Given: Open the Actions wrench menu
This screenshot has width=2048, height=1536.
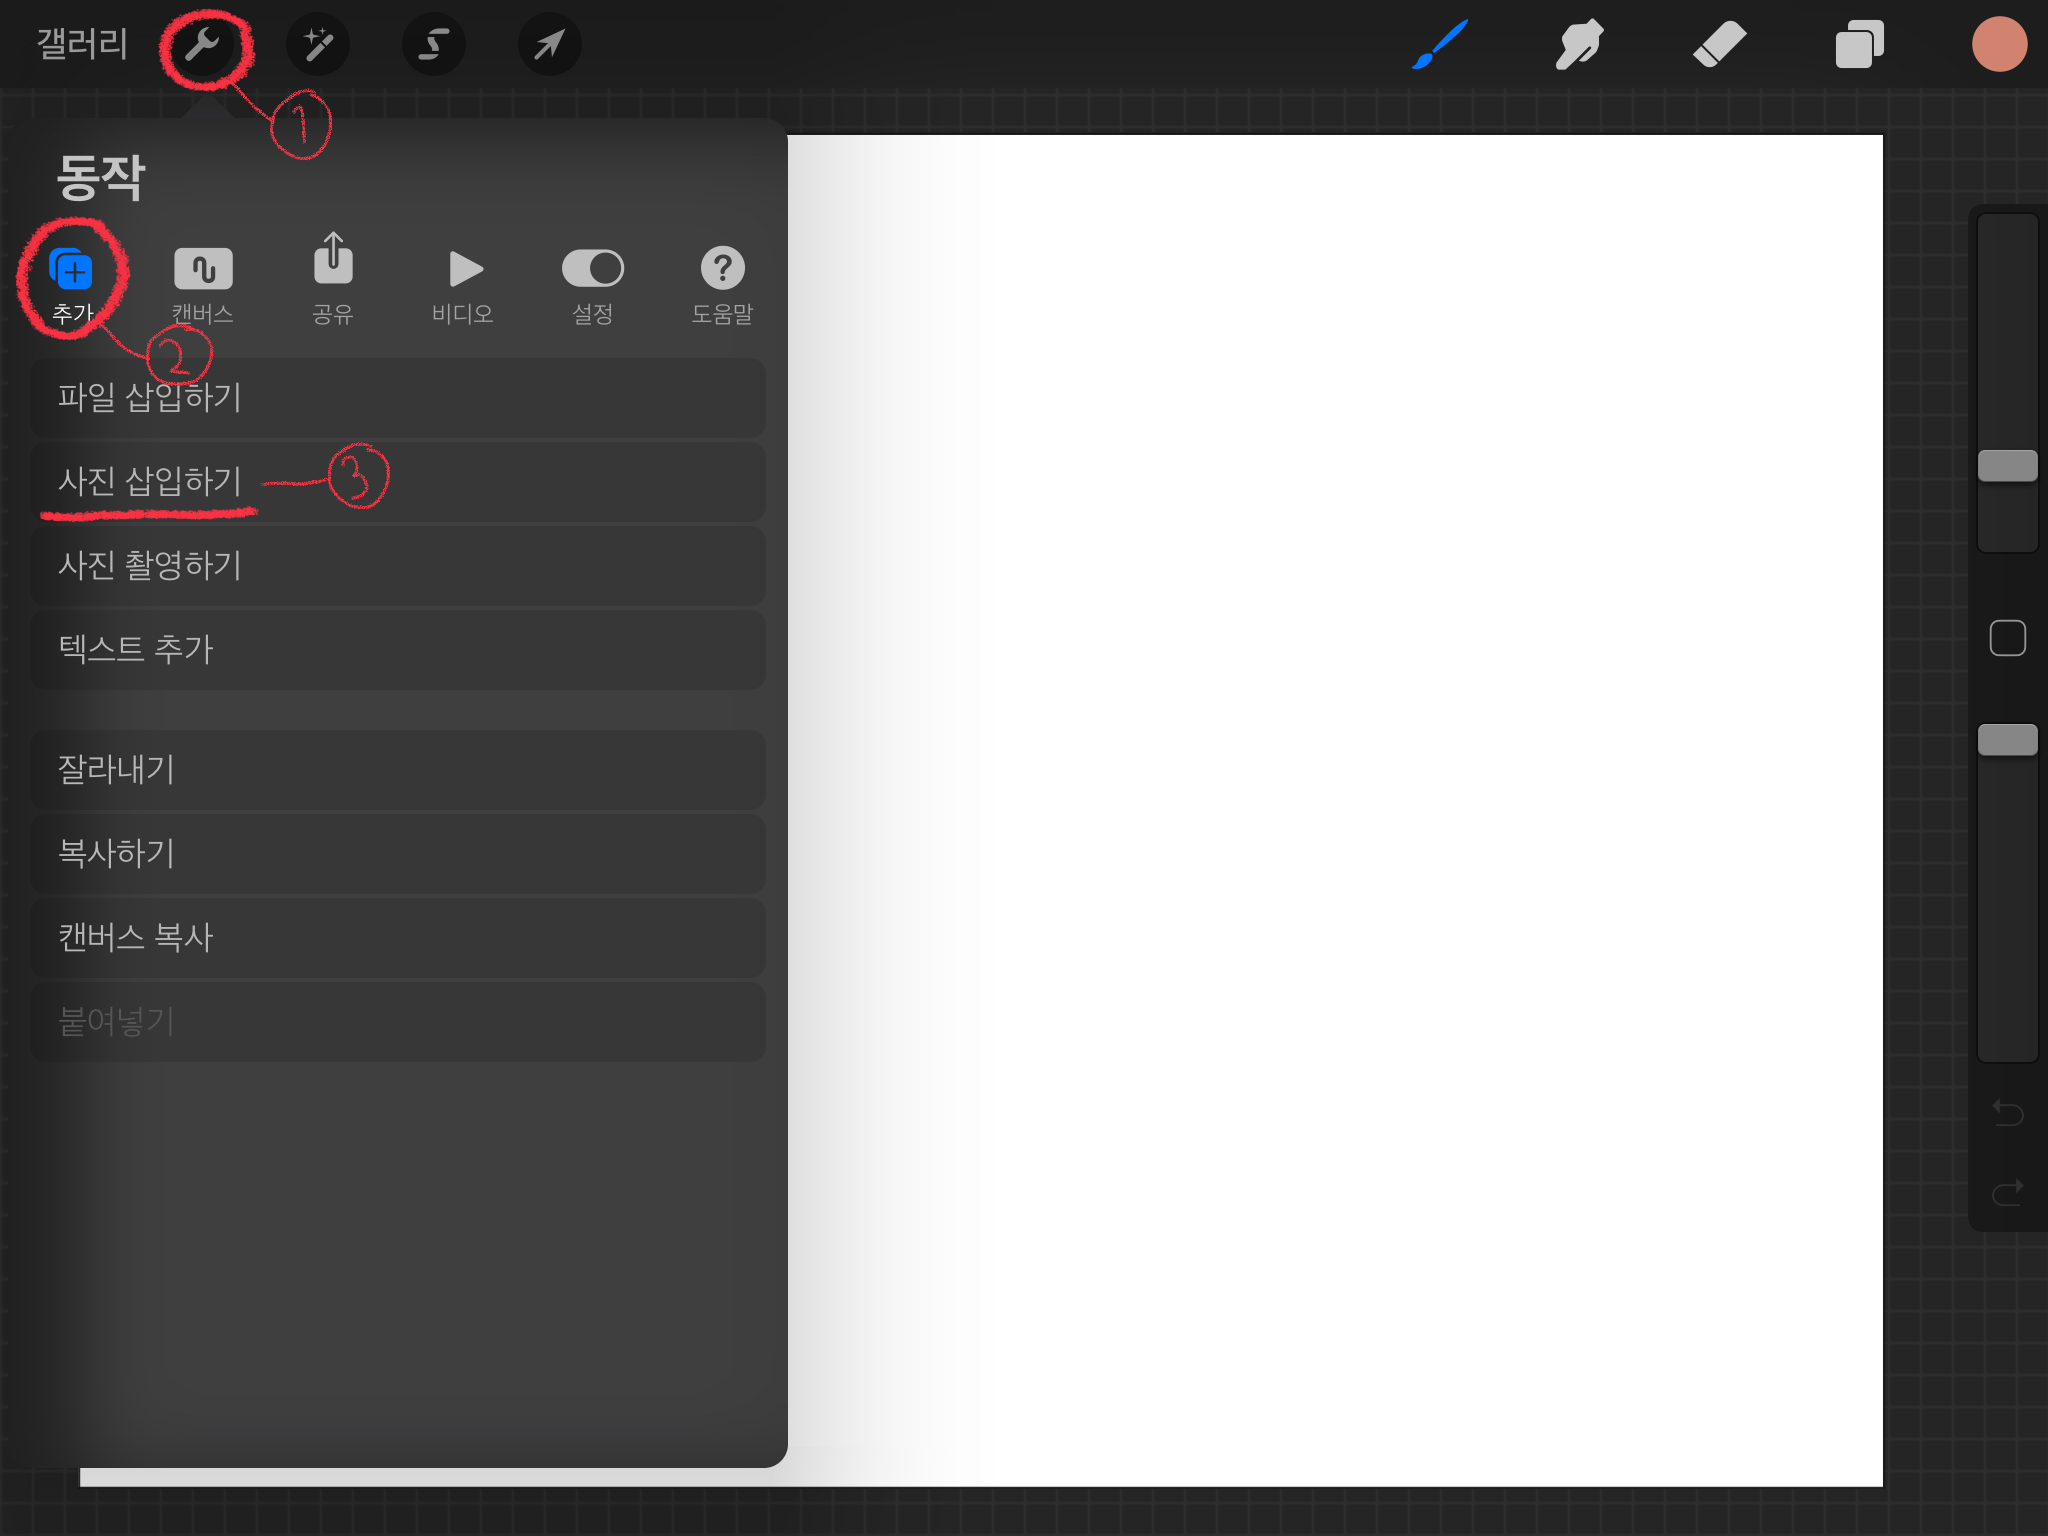Looking at the screenshot, I should pyautogui.click(x=204, y=45).
